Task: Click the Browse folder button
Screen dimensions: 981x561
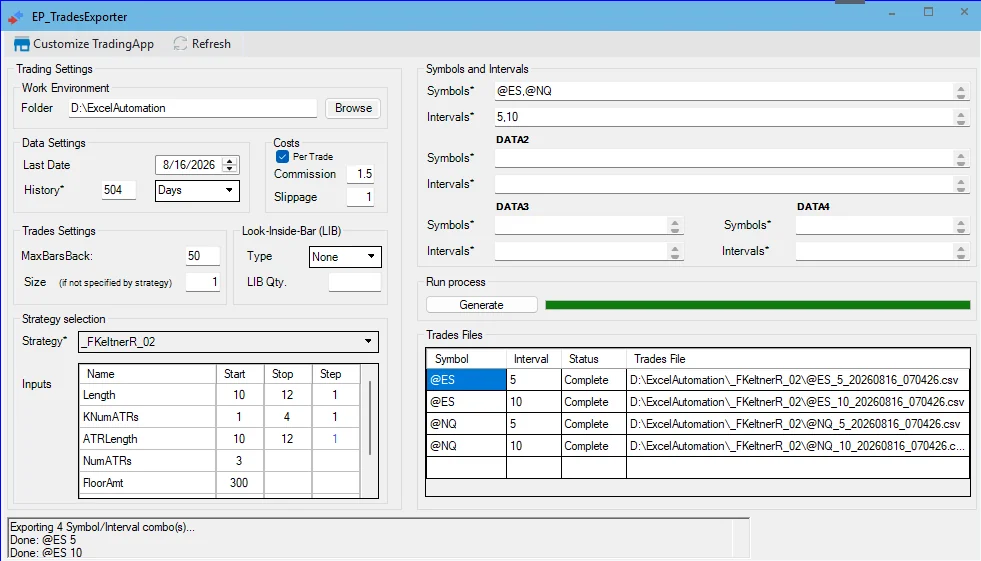Action: click(353, 108)
